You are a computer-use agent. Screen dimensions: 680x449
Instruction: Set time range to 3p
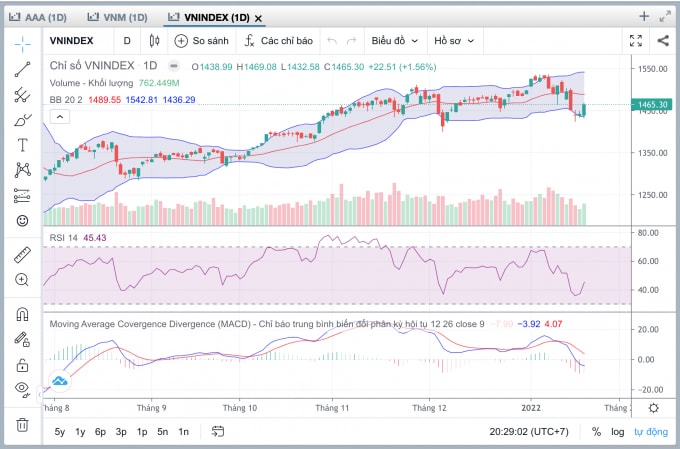(121, 432)
